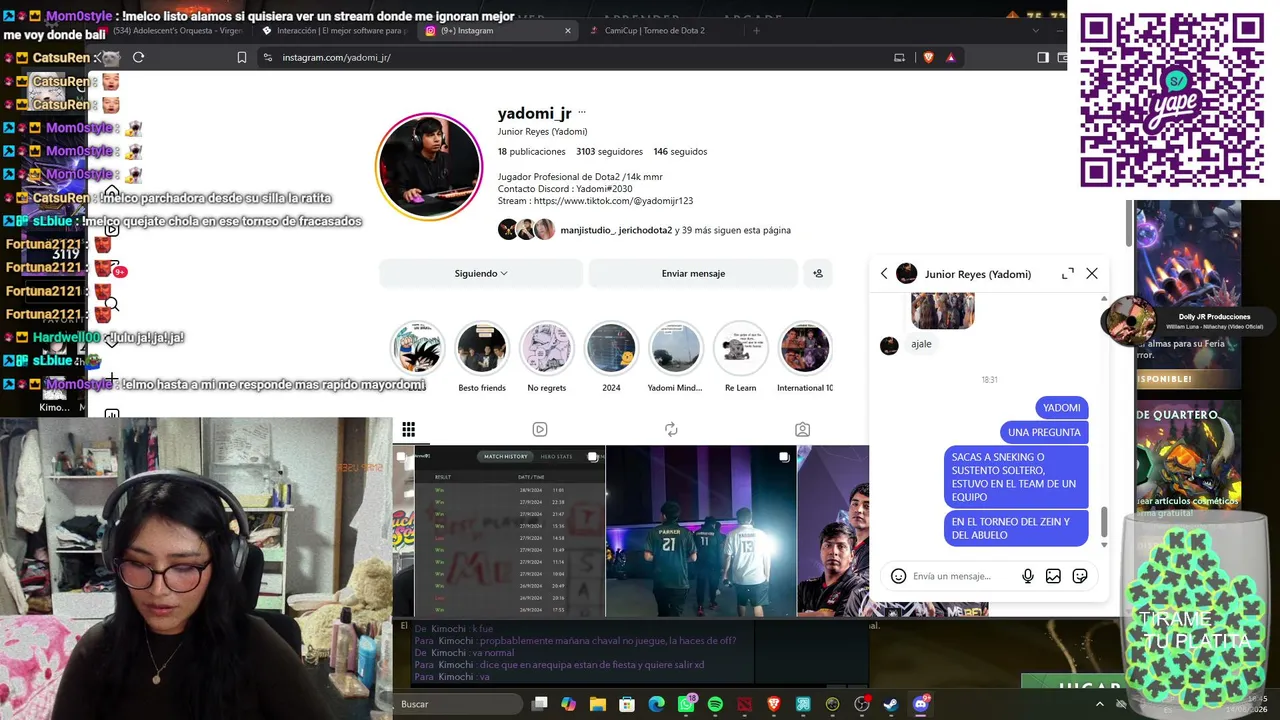Switch to the posts grid tab
Viewport: 1280px width, 720px height.
[x=408, y=429]
